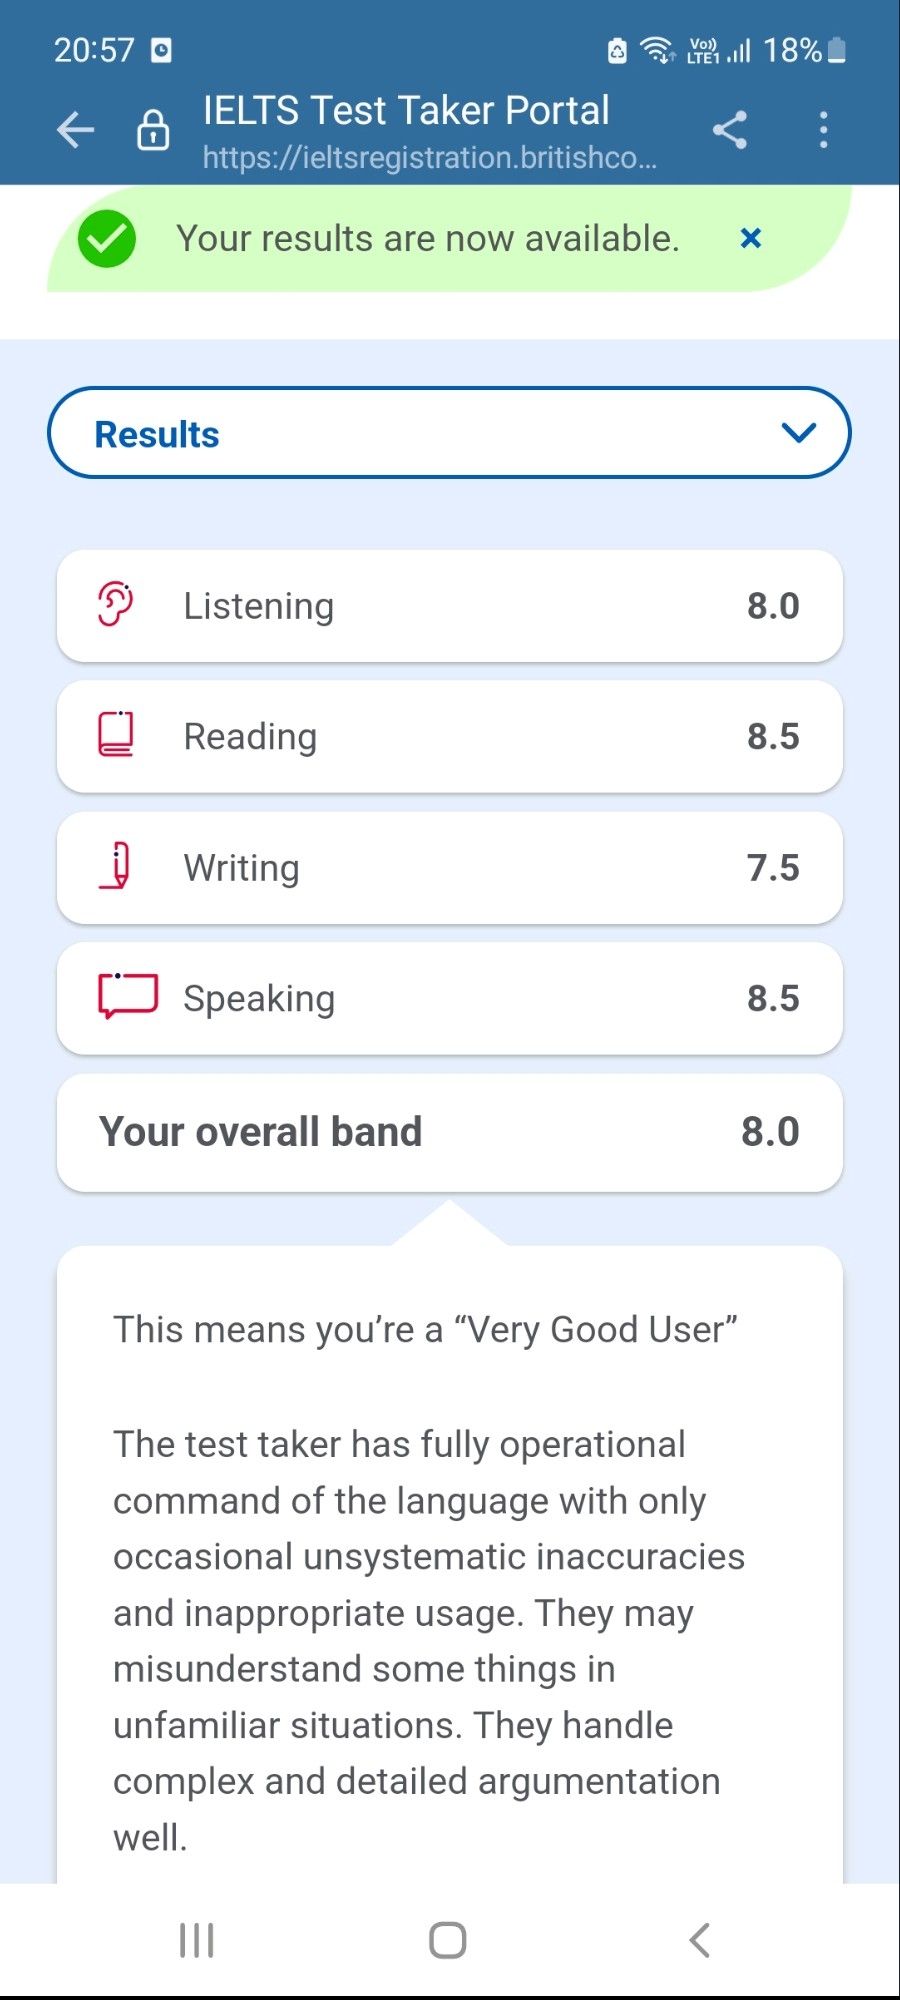This screenshot has height=2000, width=900.
Task: Tap the Listening ear icon
Action: 116,604
